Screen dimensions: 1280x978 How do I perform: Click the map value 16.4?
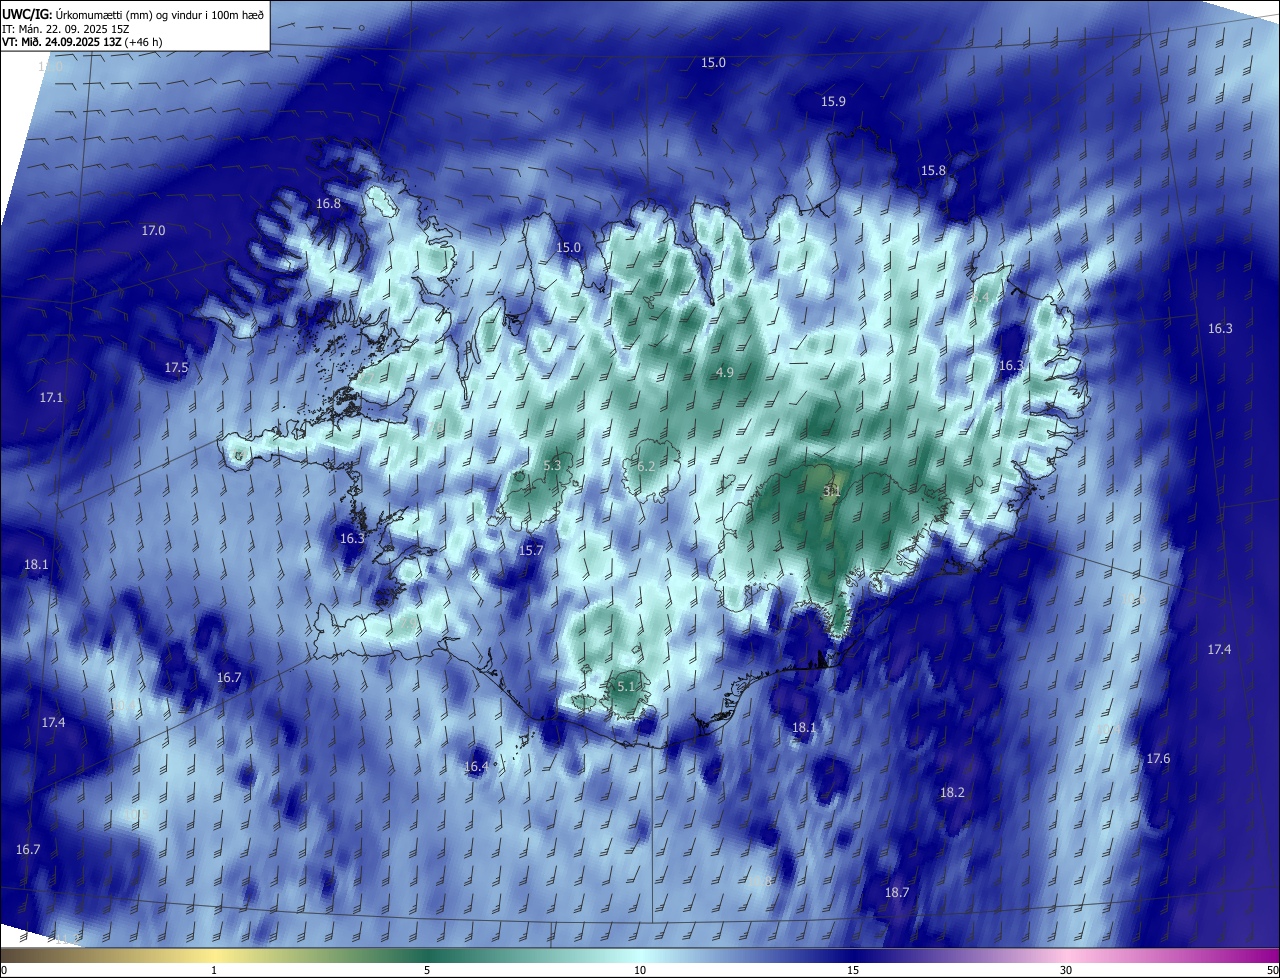tap(477, 767)
